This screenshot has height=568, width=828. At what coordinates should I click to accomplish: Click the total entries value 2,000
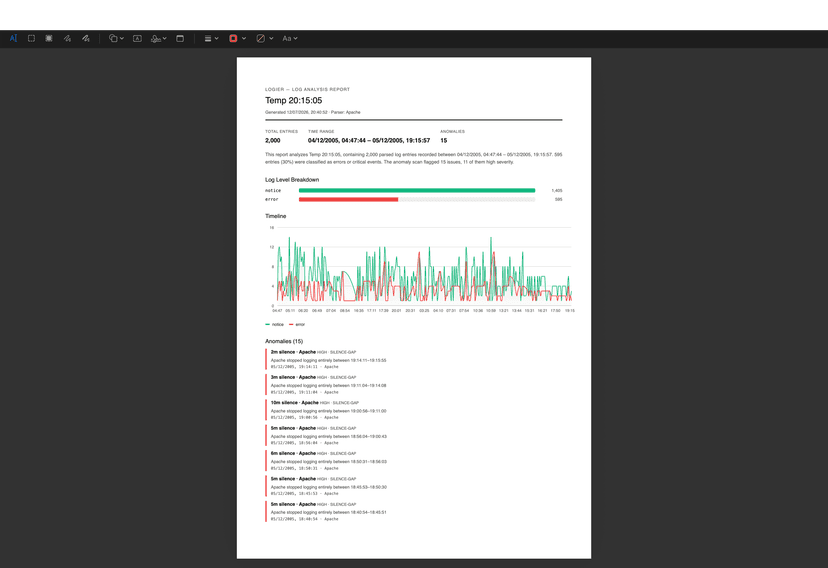tap(272, 140)
